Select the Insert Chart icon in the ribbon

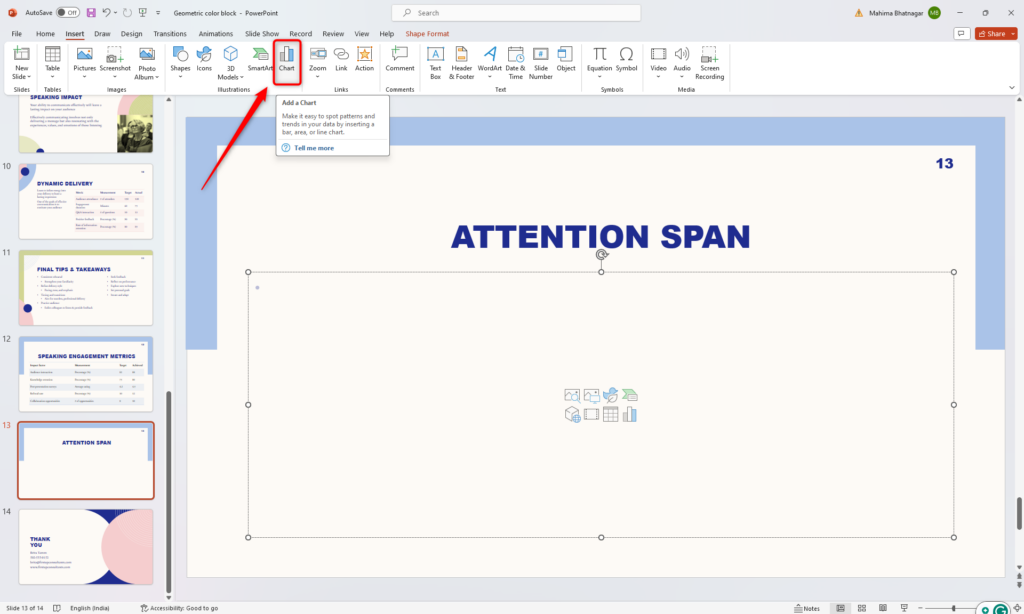(287, 58)
